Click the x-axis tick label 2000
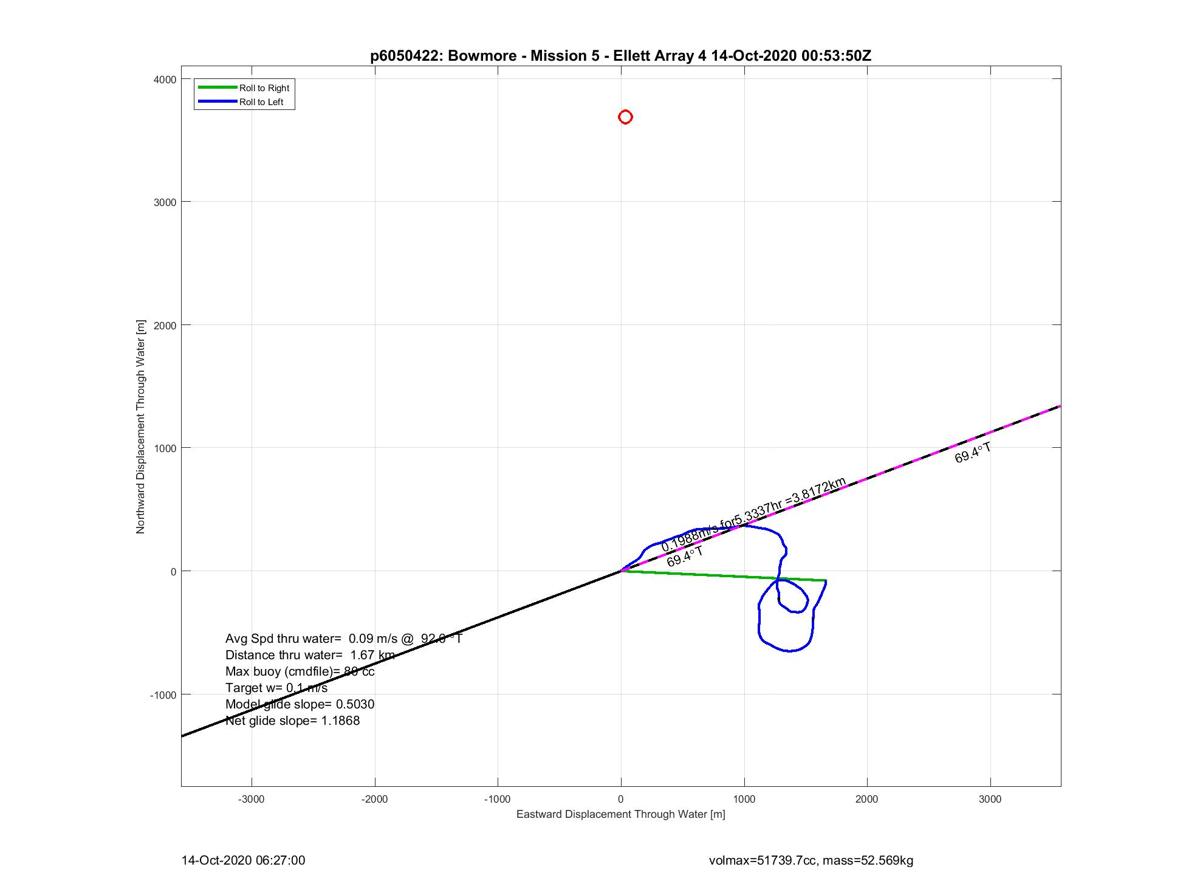This screenshot has width=1200, height=885. point(867,799)
